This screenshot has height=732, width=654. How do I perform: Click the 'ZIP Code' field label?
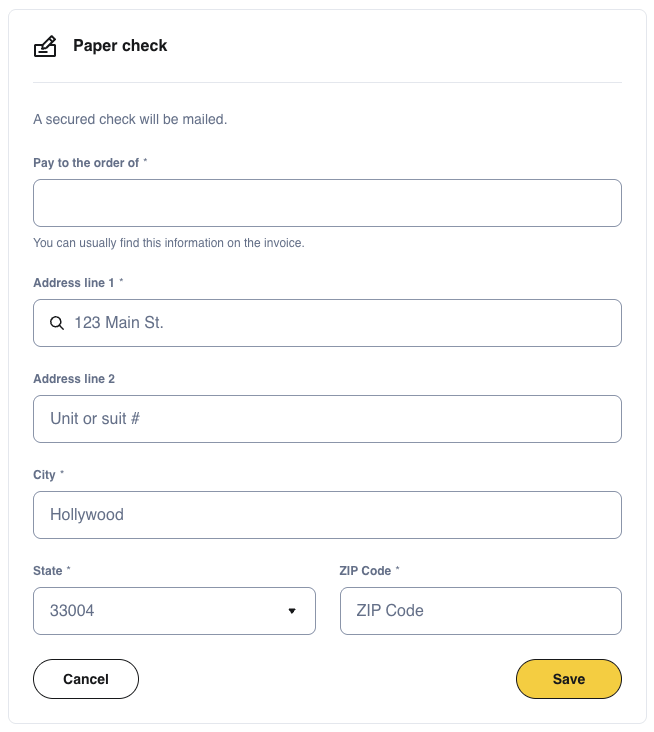tap(365, 570)
